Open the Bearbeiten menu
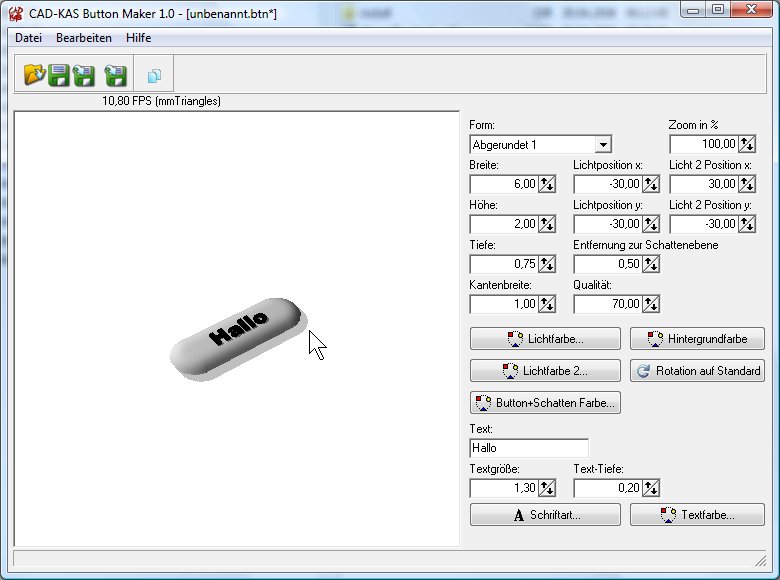The width and height of the screenshot is (780, 580). click(84, 37)
